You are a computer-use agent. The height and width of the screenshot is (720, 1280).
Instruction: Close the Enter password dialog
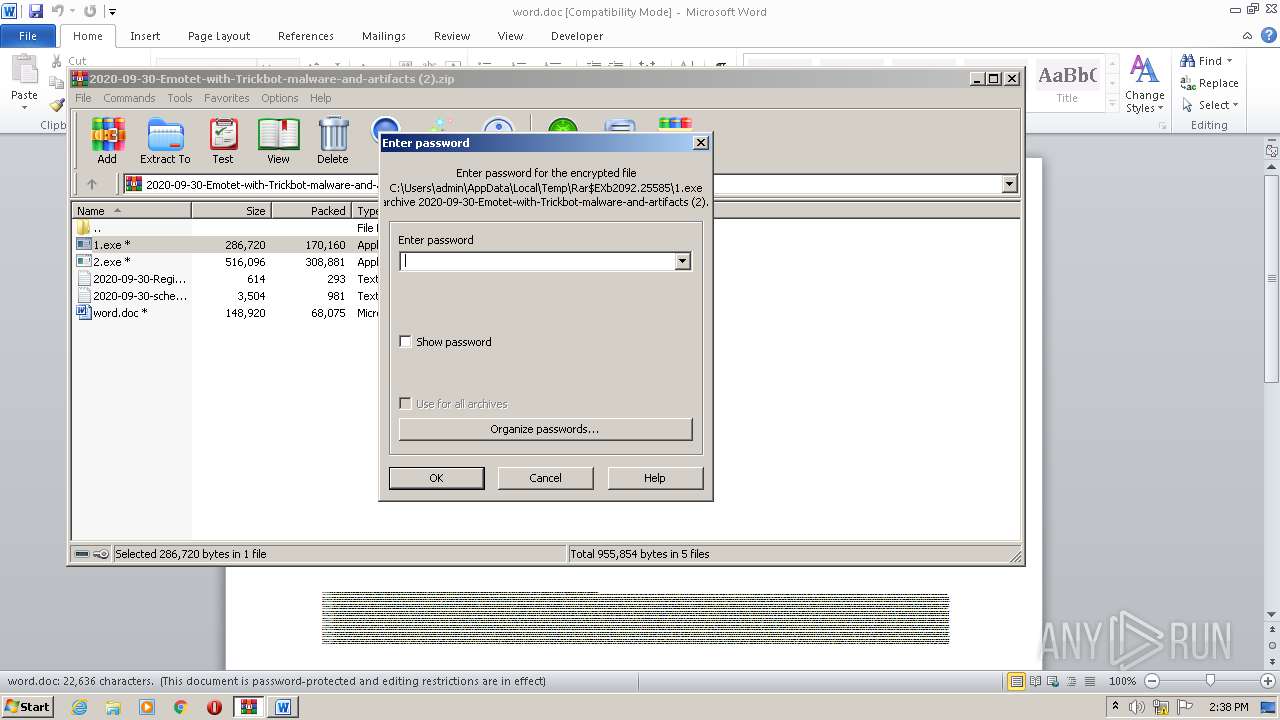tap(701, 143)
